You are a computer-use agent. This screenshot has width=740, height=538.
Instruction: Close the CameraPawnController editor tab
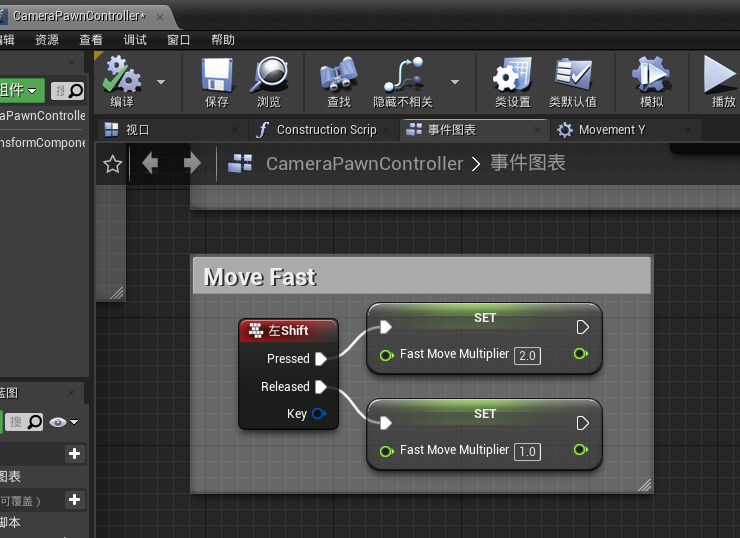(160, 17)
